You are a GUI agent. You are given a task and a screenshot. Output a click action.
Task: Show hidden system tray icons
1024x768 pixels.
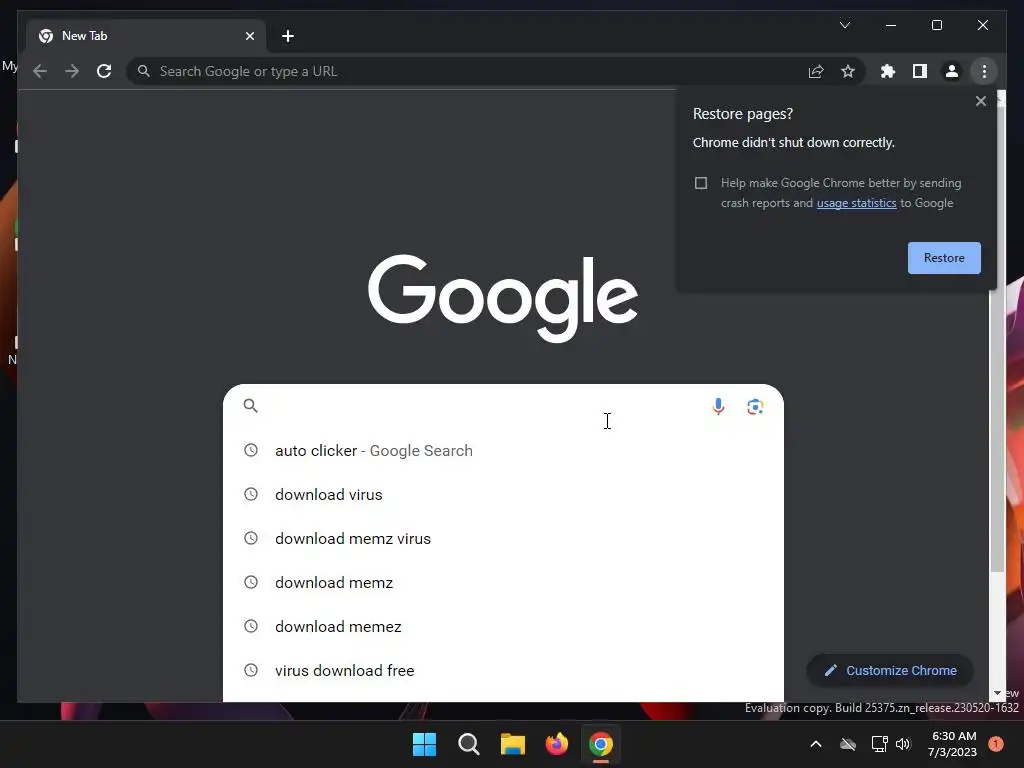(816, 744)
